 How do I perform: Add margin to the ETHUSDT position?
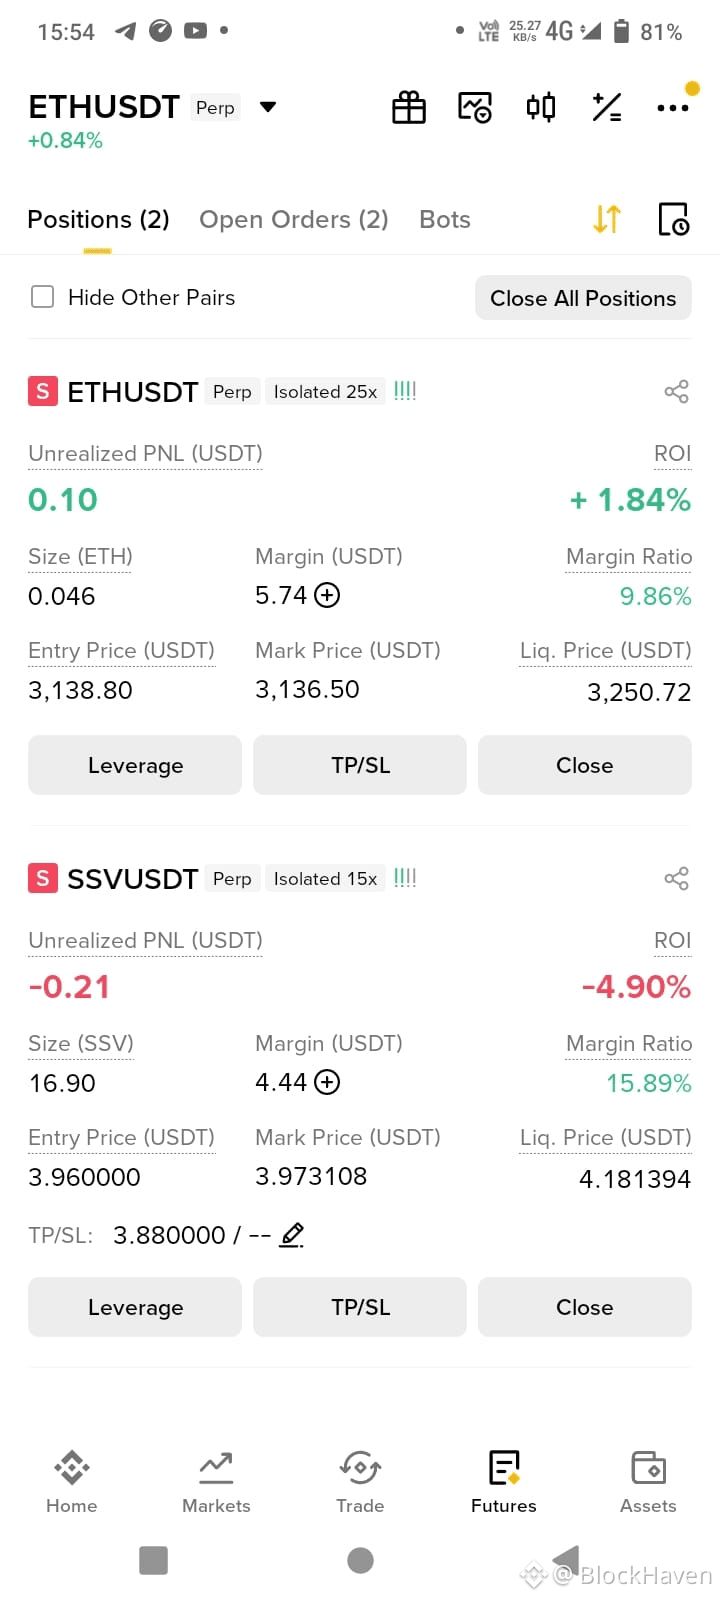(x=327, y=595)
